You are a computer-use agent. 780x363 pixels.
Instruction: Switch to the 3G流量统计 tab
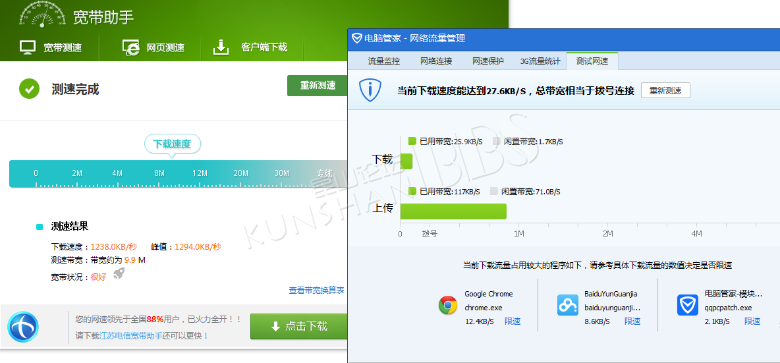(540, 61)
